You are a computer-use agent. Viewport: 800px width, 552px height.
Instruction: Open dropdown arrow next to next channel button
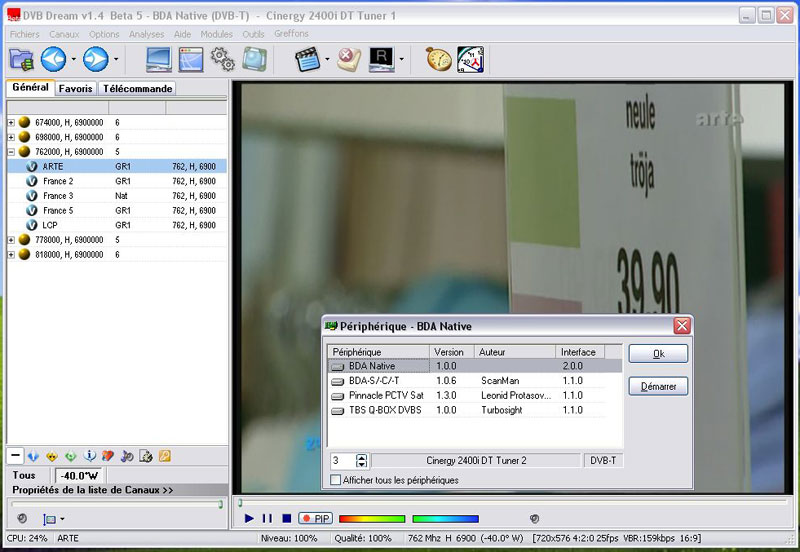pyautogui.click(x=116, y=59)
